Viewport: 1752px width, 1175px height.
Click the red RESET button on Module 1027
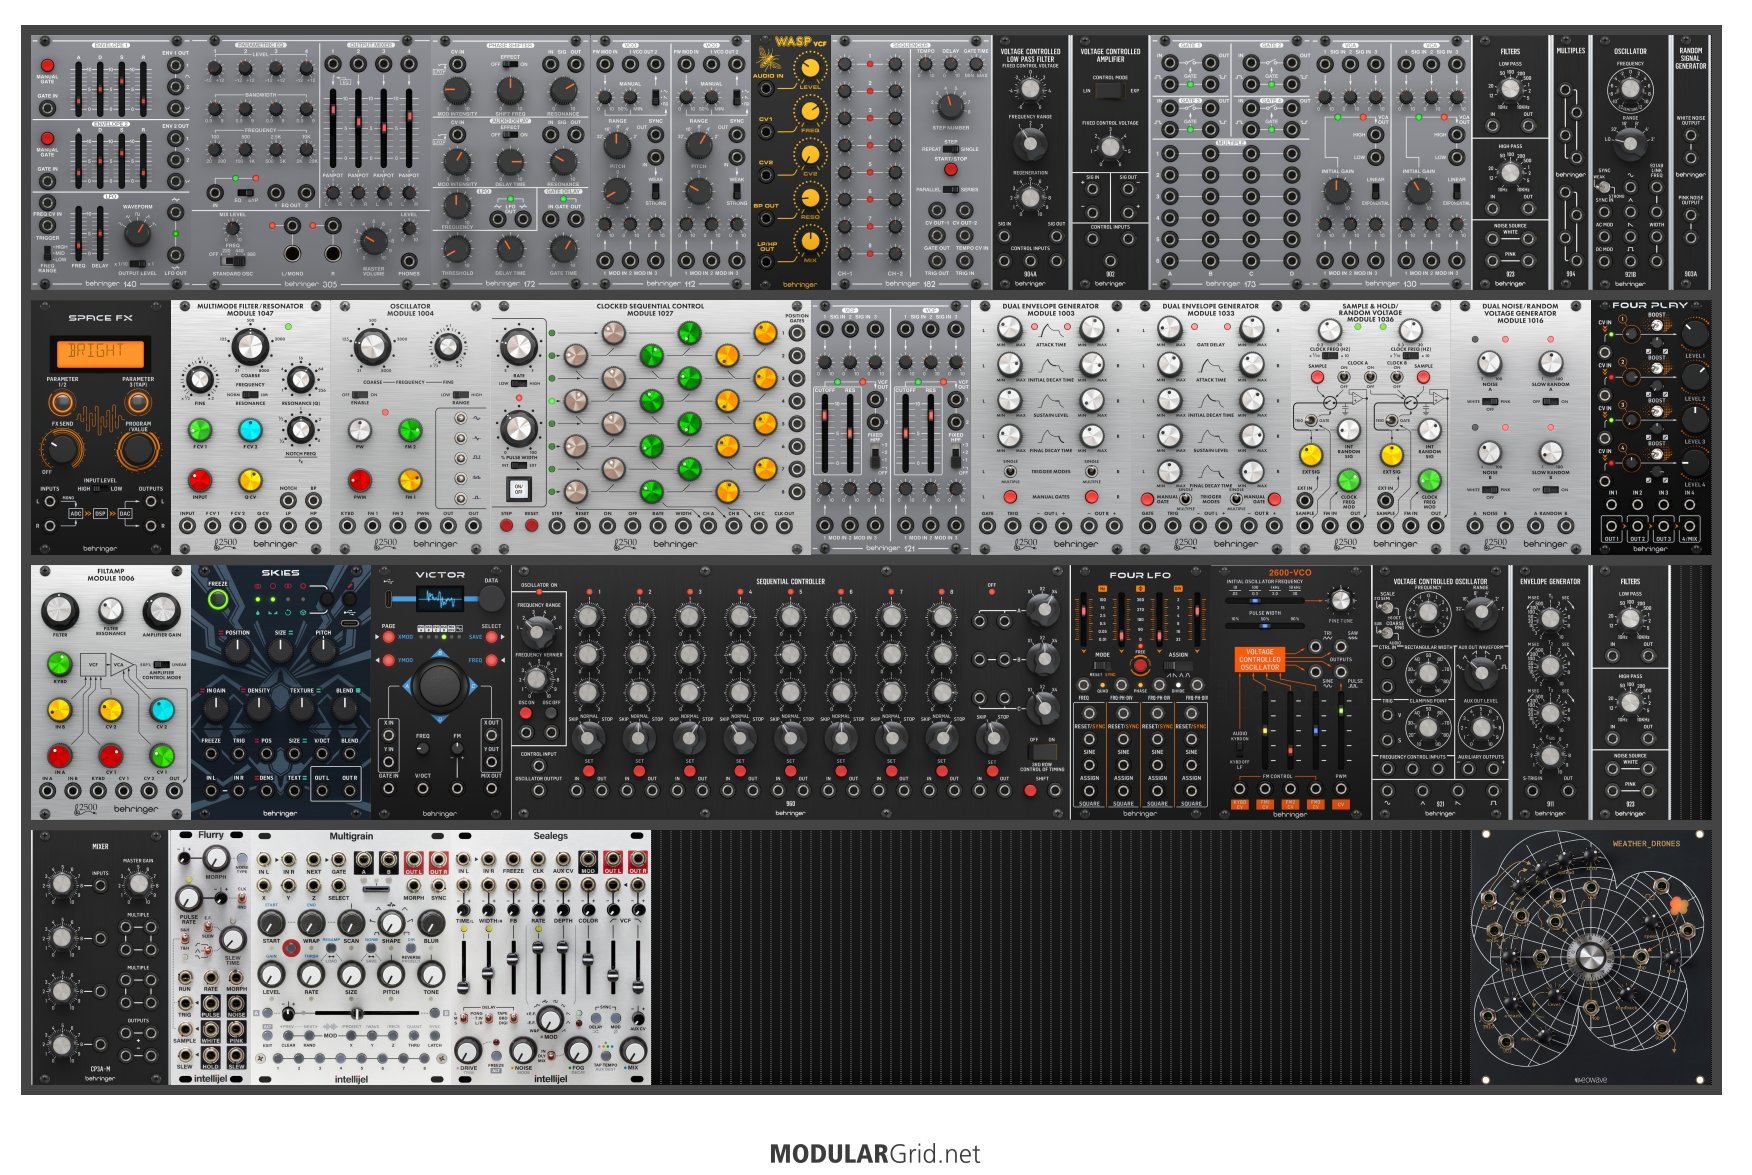click(531, 524)
